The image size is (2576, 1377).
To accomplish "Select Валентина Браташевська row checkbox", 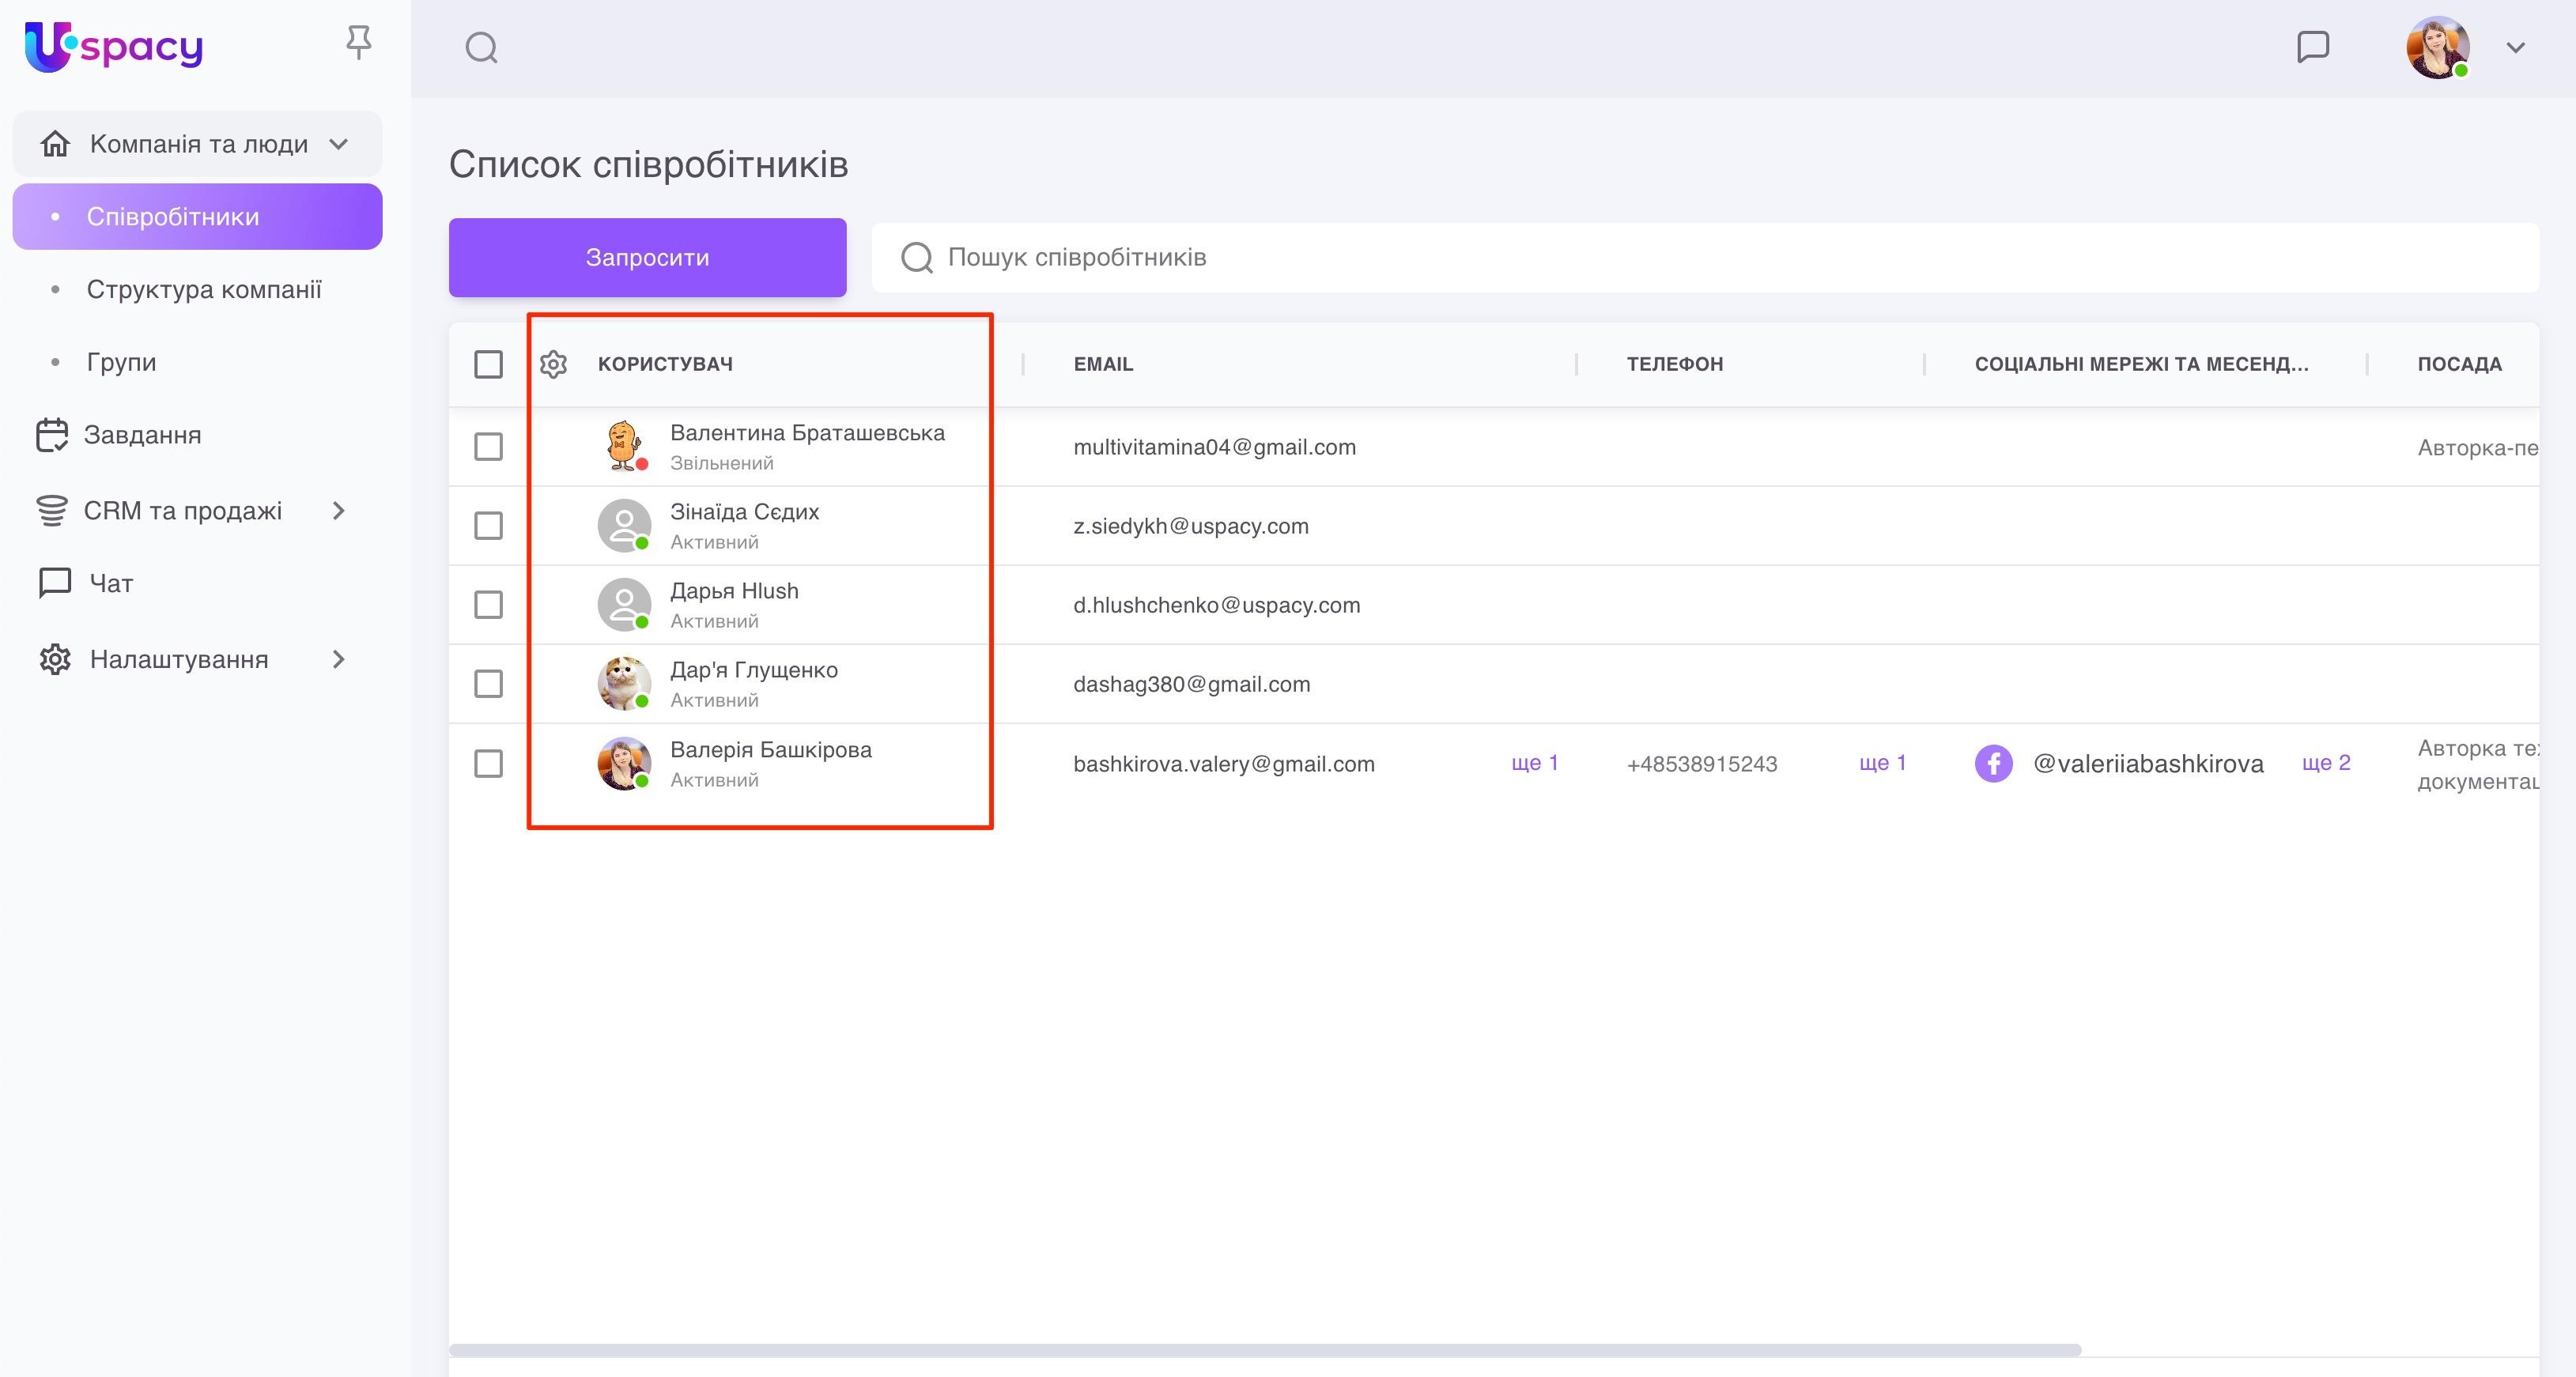I will tap(488, 446).
